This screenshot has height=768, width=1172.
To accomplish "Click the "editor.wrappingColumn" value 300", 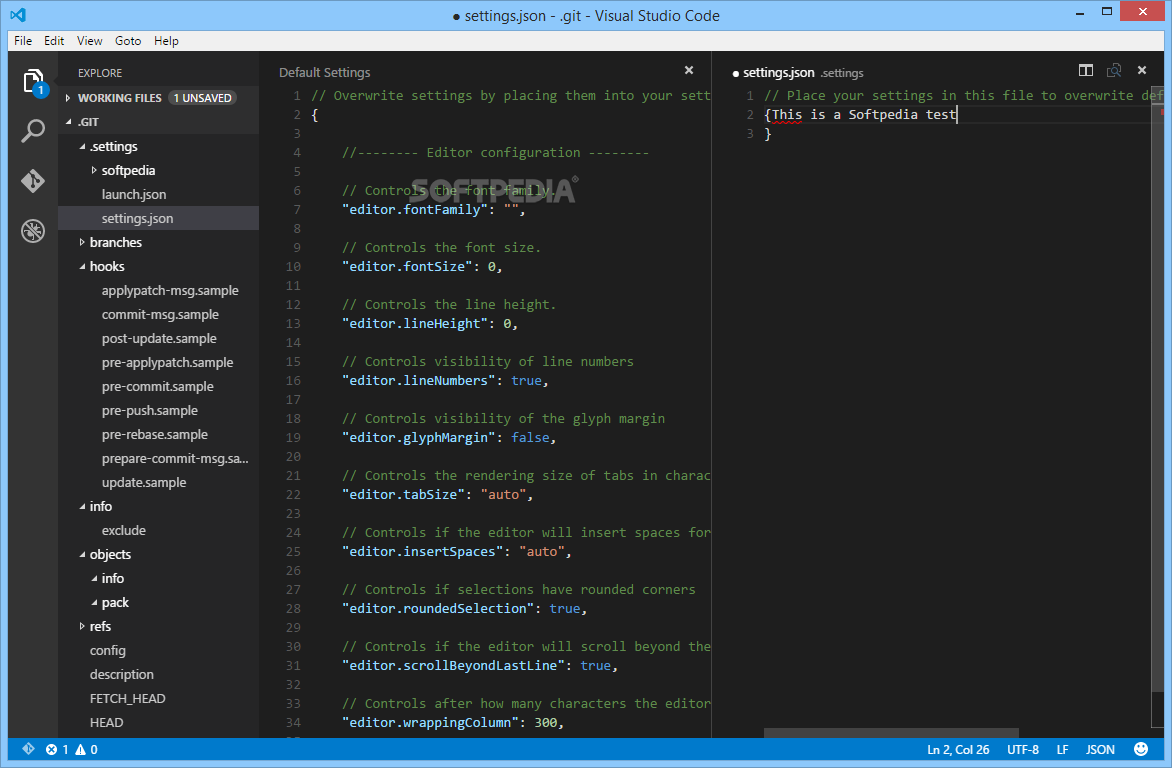I will point(546,722).
